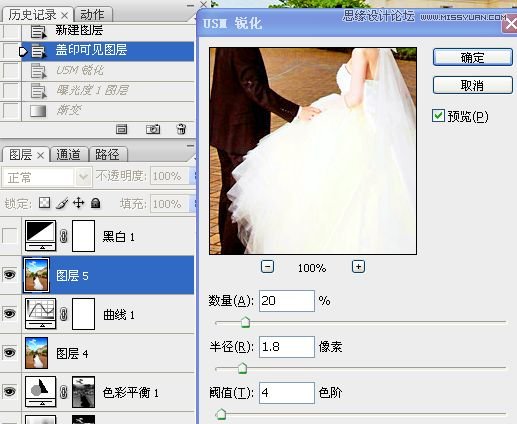Viewport: 517px width, 424px height.
Task: Zoom out preview with minus icon
Action: [267, 267]
